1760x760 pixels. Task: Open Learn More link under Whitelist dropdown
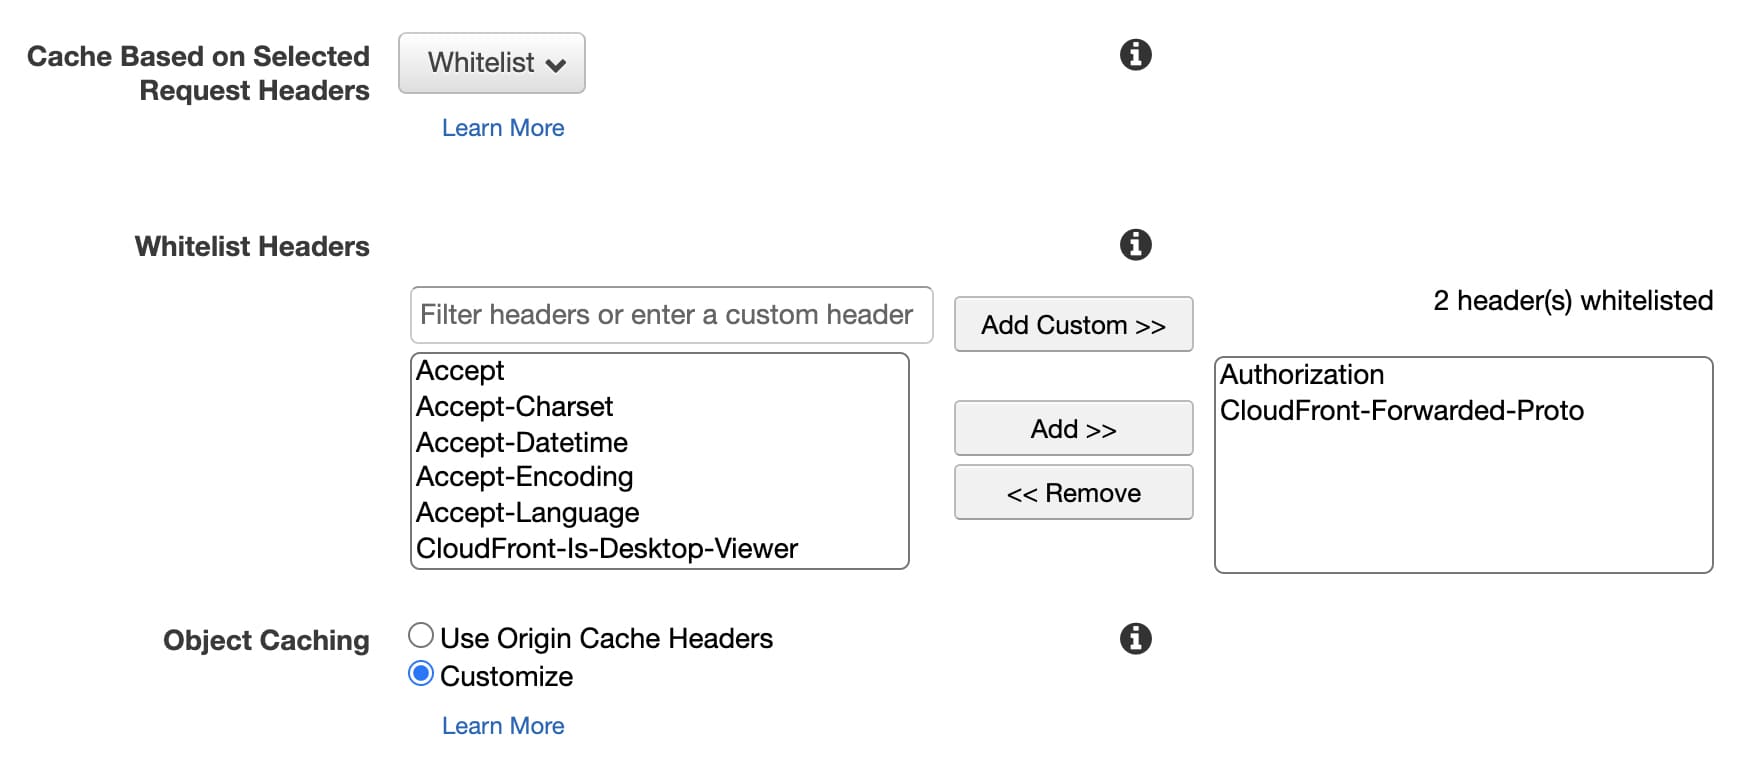tap(503, 128)
